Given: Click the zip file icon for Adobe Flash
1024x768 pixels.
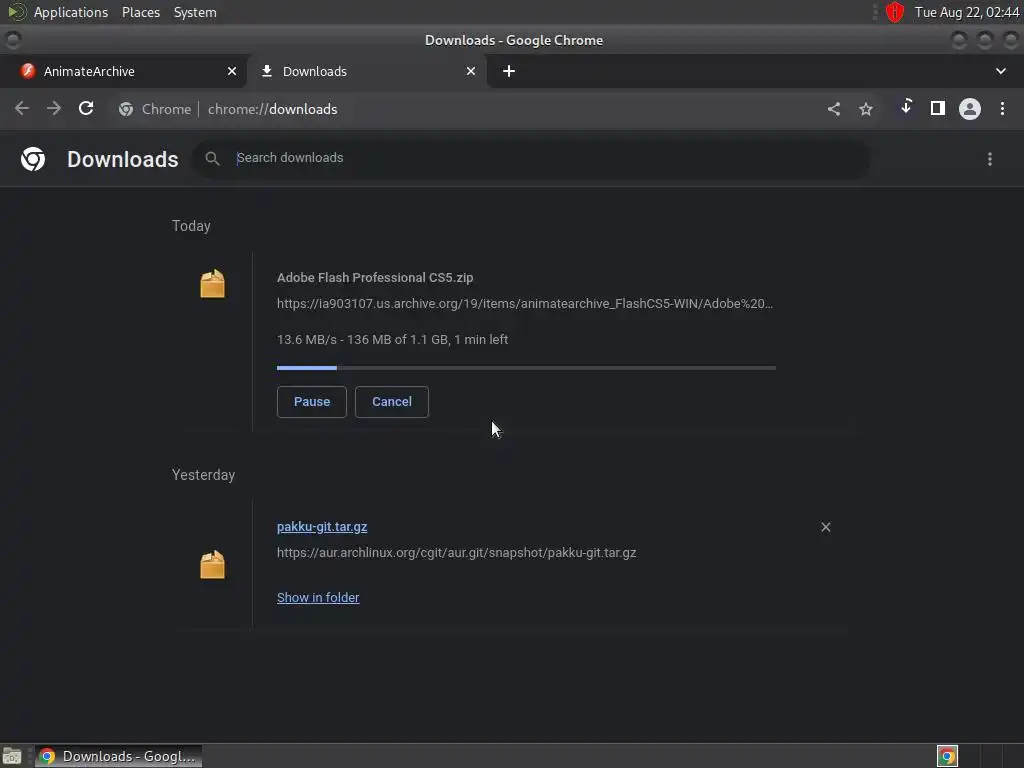Looking at the screenshot, I should click(x=212, y=284).
